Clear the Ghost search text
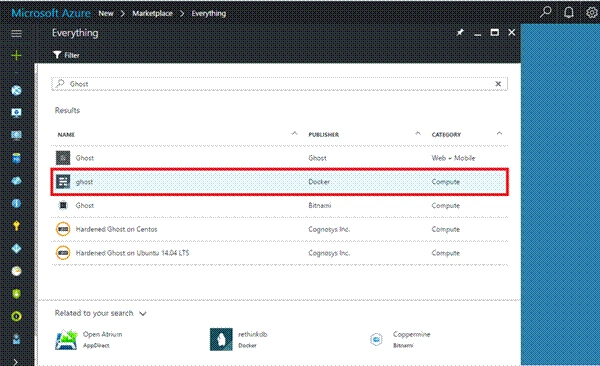Viewport: 600px width, 366px height. pyautogui.click(x=498, y=84)
